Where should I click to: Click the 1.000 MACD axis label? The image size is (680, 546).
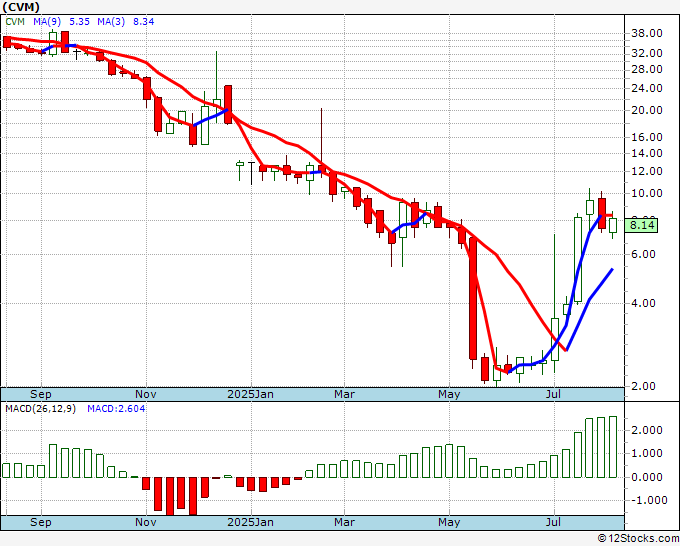pyautogui.click(x=647, y=454)
